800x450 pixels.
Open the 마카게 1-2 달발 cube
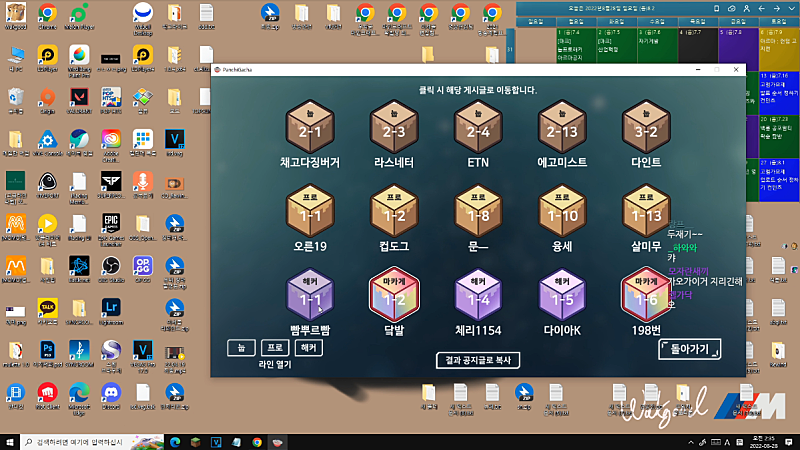pos(394,294)
